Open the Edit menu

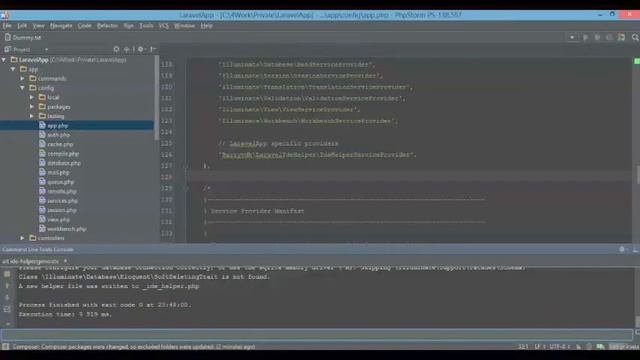pos(22,26)
